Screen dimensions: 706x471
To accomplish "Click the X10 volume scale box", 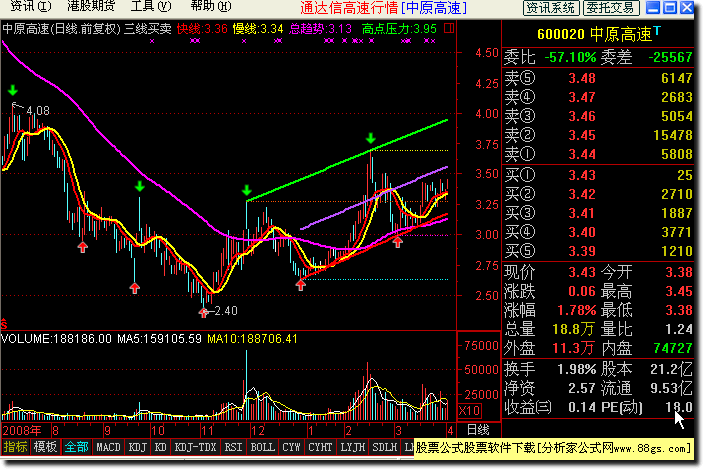I will (x=469, y=411).
